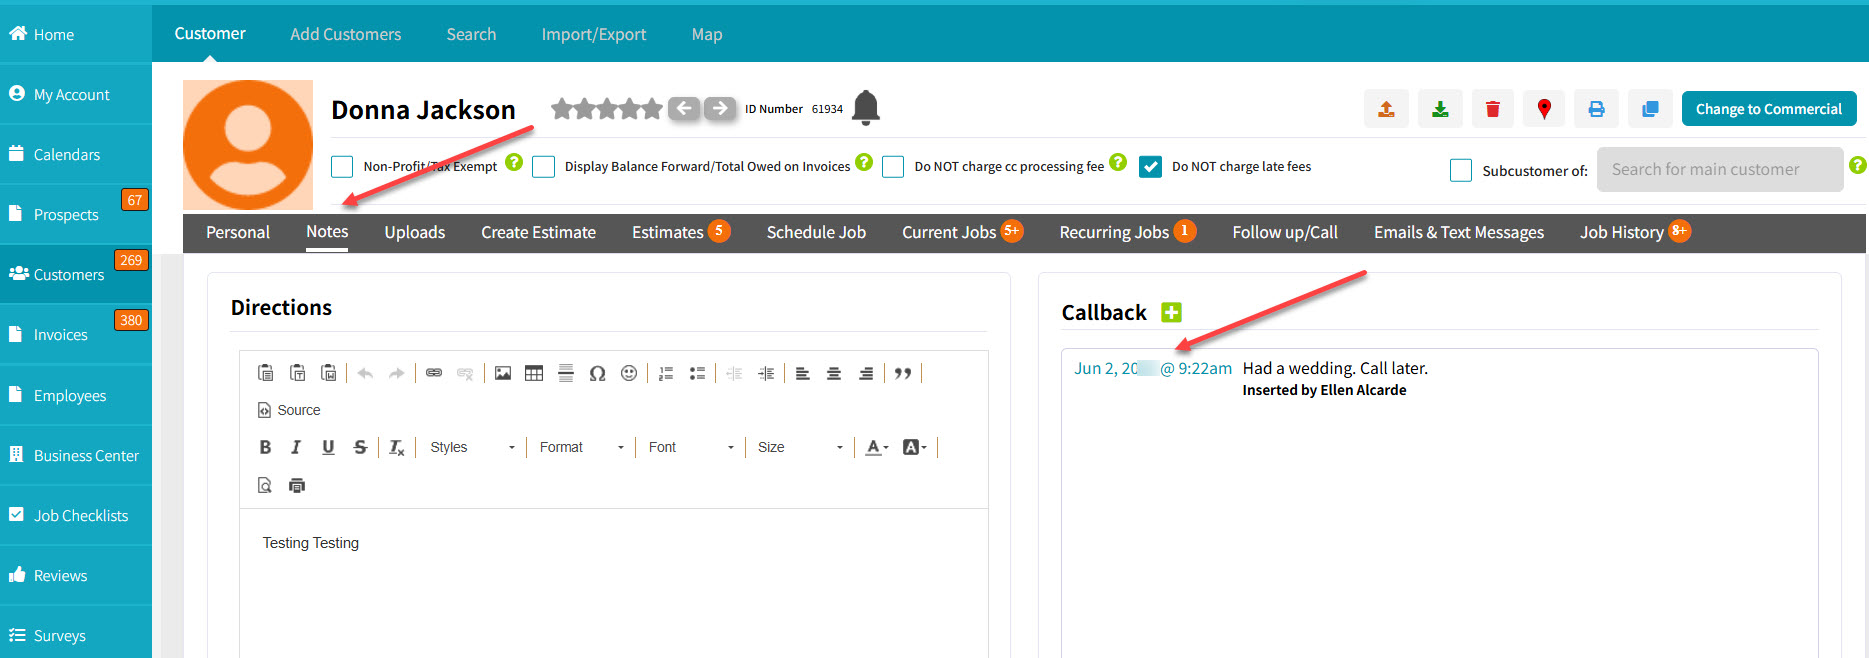Click Paste from Word icon
Screen dimensions: 1869x658
328,373
